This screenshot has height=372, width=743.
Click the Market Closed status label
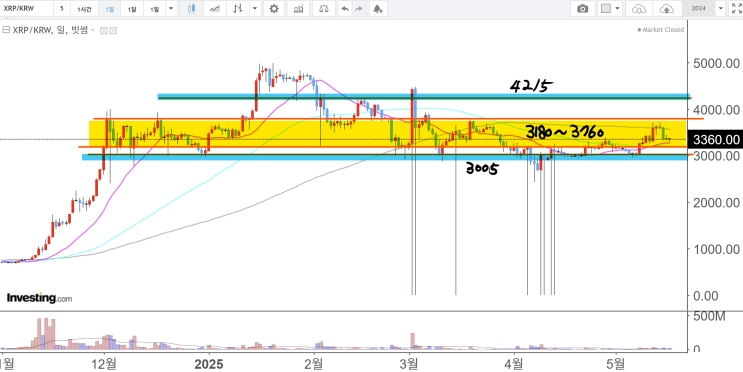[661, 29]
